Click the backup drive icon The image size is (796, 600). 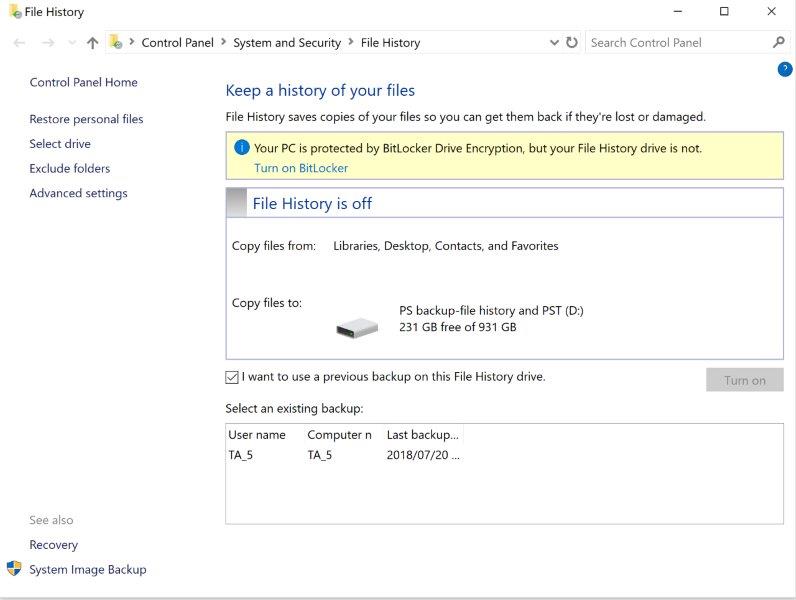[357, 326]
